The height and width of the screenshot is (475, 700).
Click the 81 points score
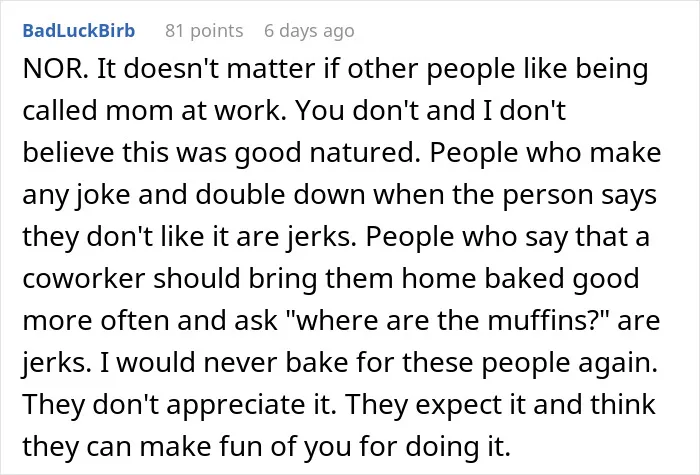click(x=204, y=31)
